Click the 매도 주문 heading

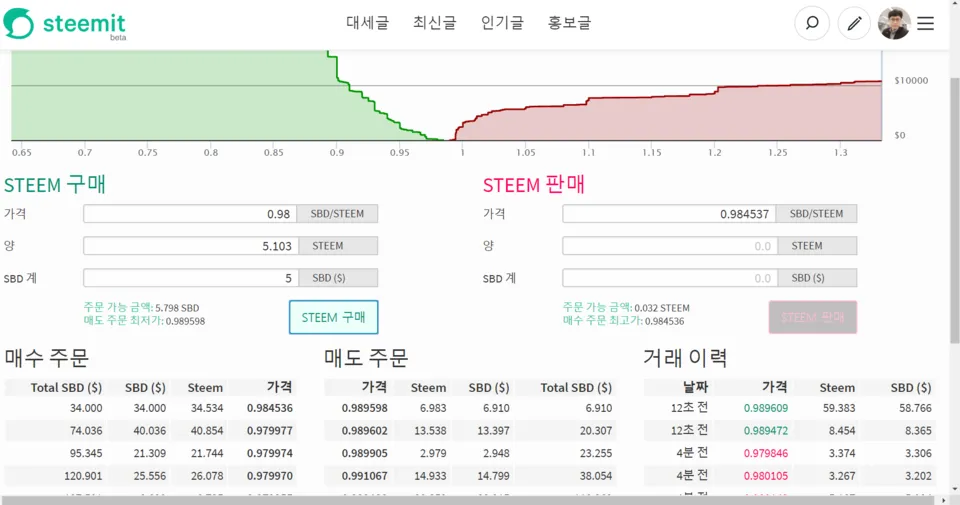(366, 357)
